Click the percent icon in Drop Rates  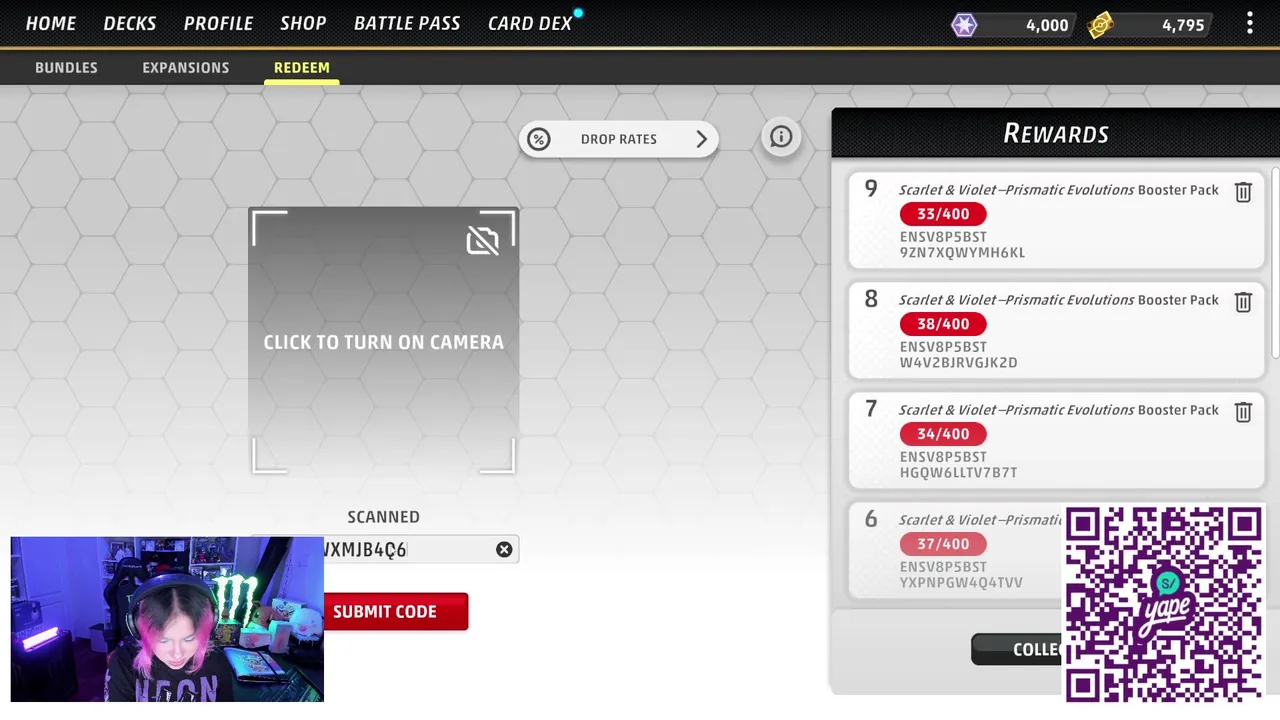(539, 139)
